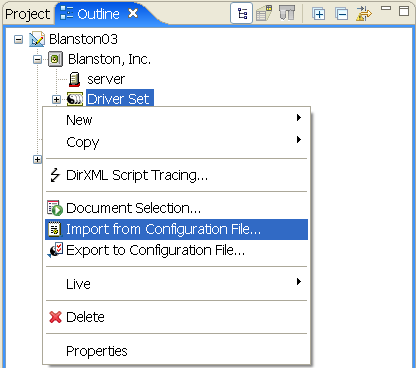Screen dimensions: 416x368
Task: Choose Export to Configuration File...
Action: coord(176,250)
